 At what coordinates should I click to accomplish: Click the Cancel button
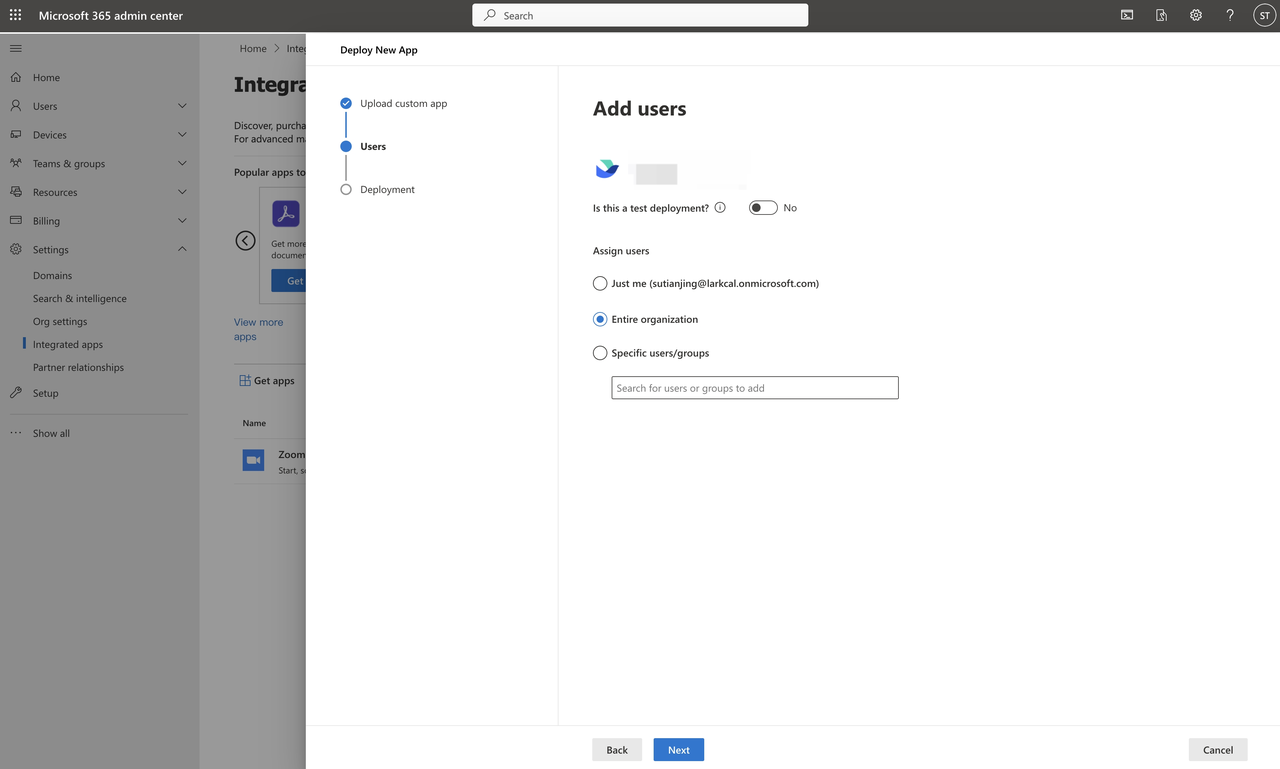click(x=1217, y=750)
